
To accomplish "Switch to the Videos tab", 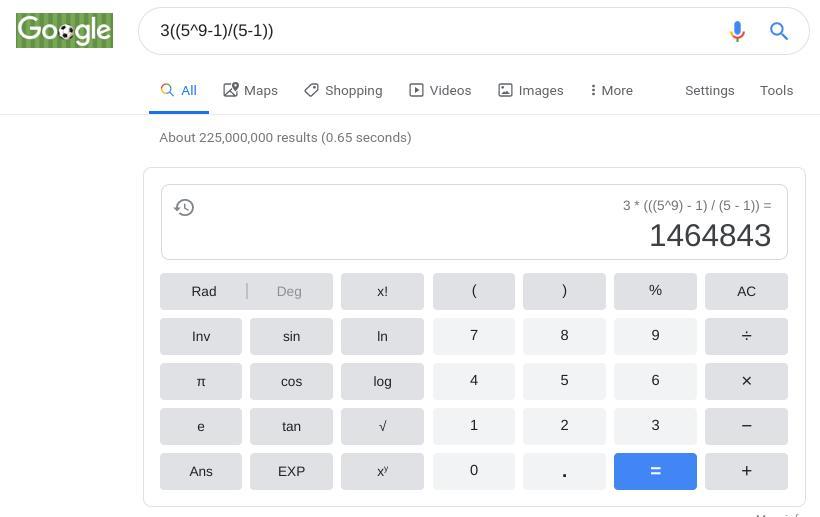I will [440, 90].
